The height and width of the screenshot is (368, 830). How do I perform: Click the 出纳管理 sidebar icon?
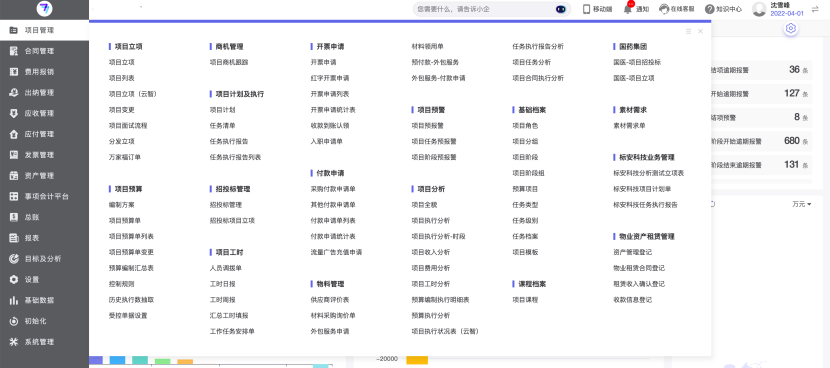tap(14, 93)
